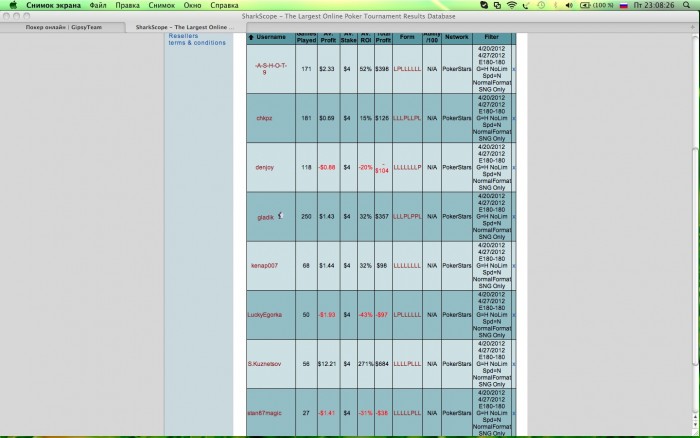Click the sort arrow beside Username header
Viewport: 700px width, 438px height.
(251, 37)
